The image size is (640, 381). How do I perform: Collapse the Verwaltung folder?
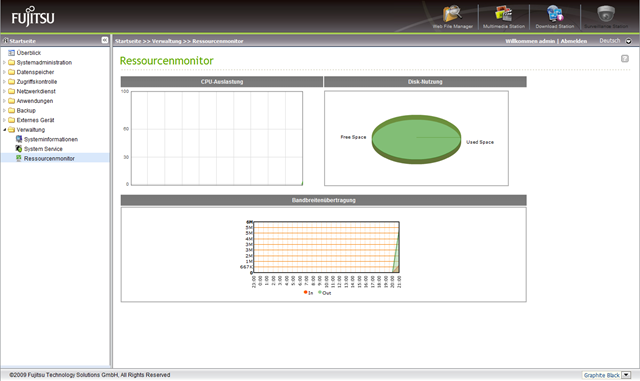[4, 129]
